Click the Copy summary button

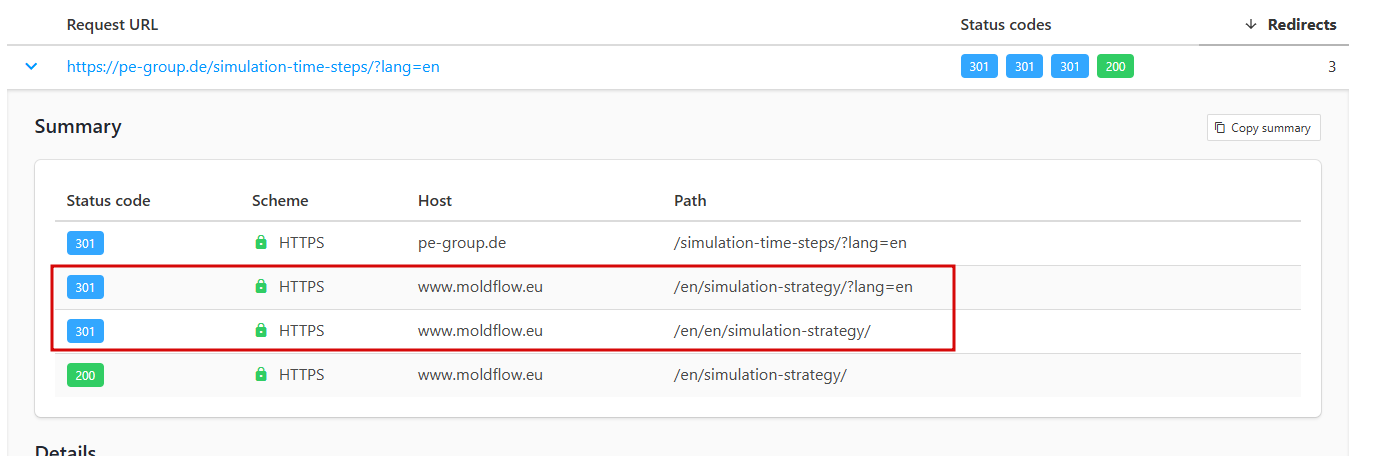[x=1264, y=128]
